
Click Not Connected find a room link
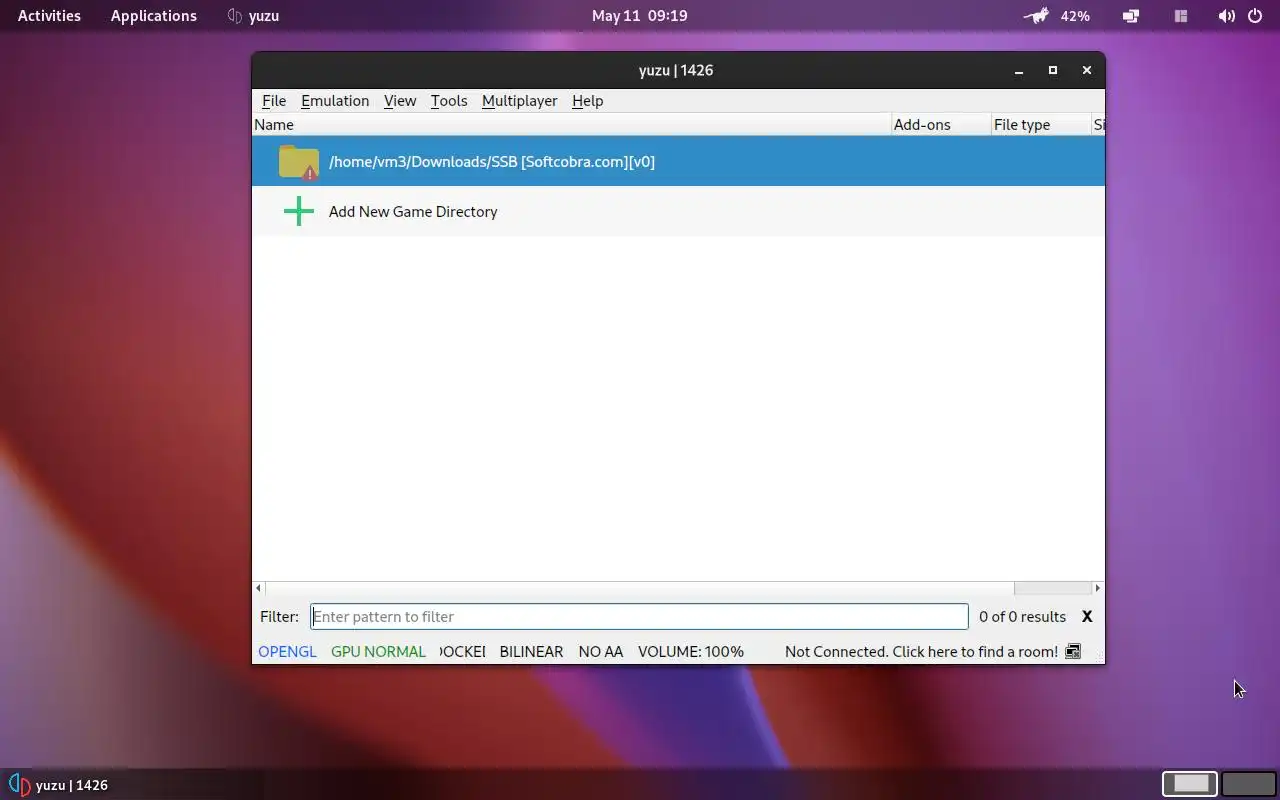click(921, 652)
